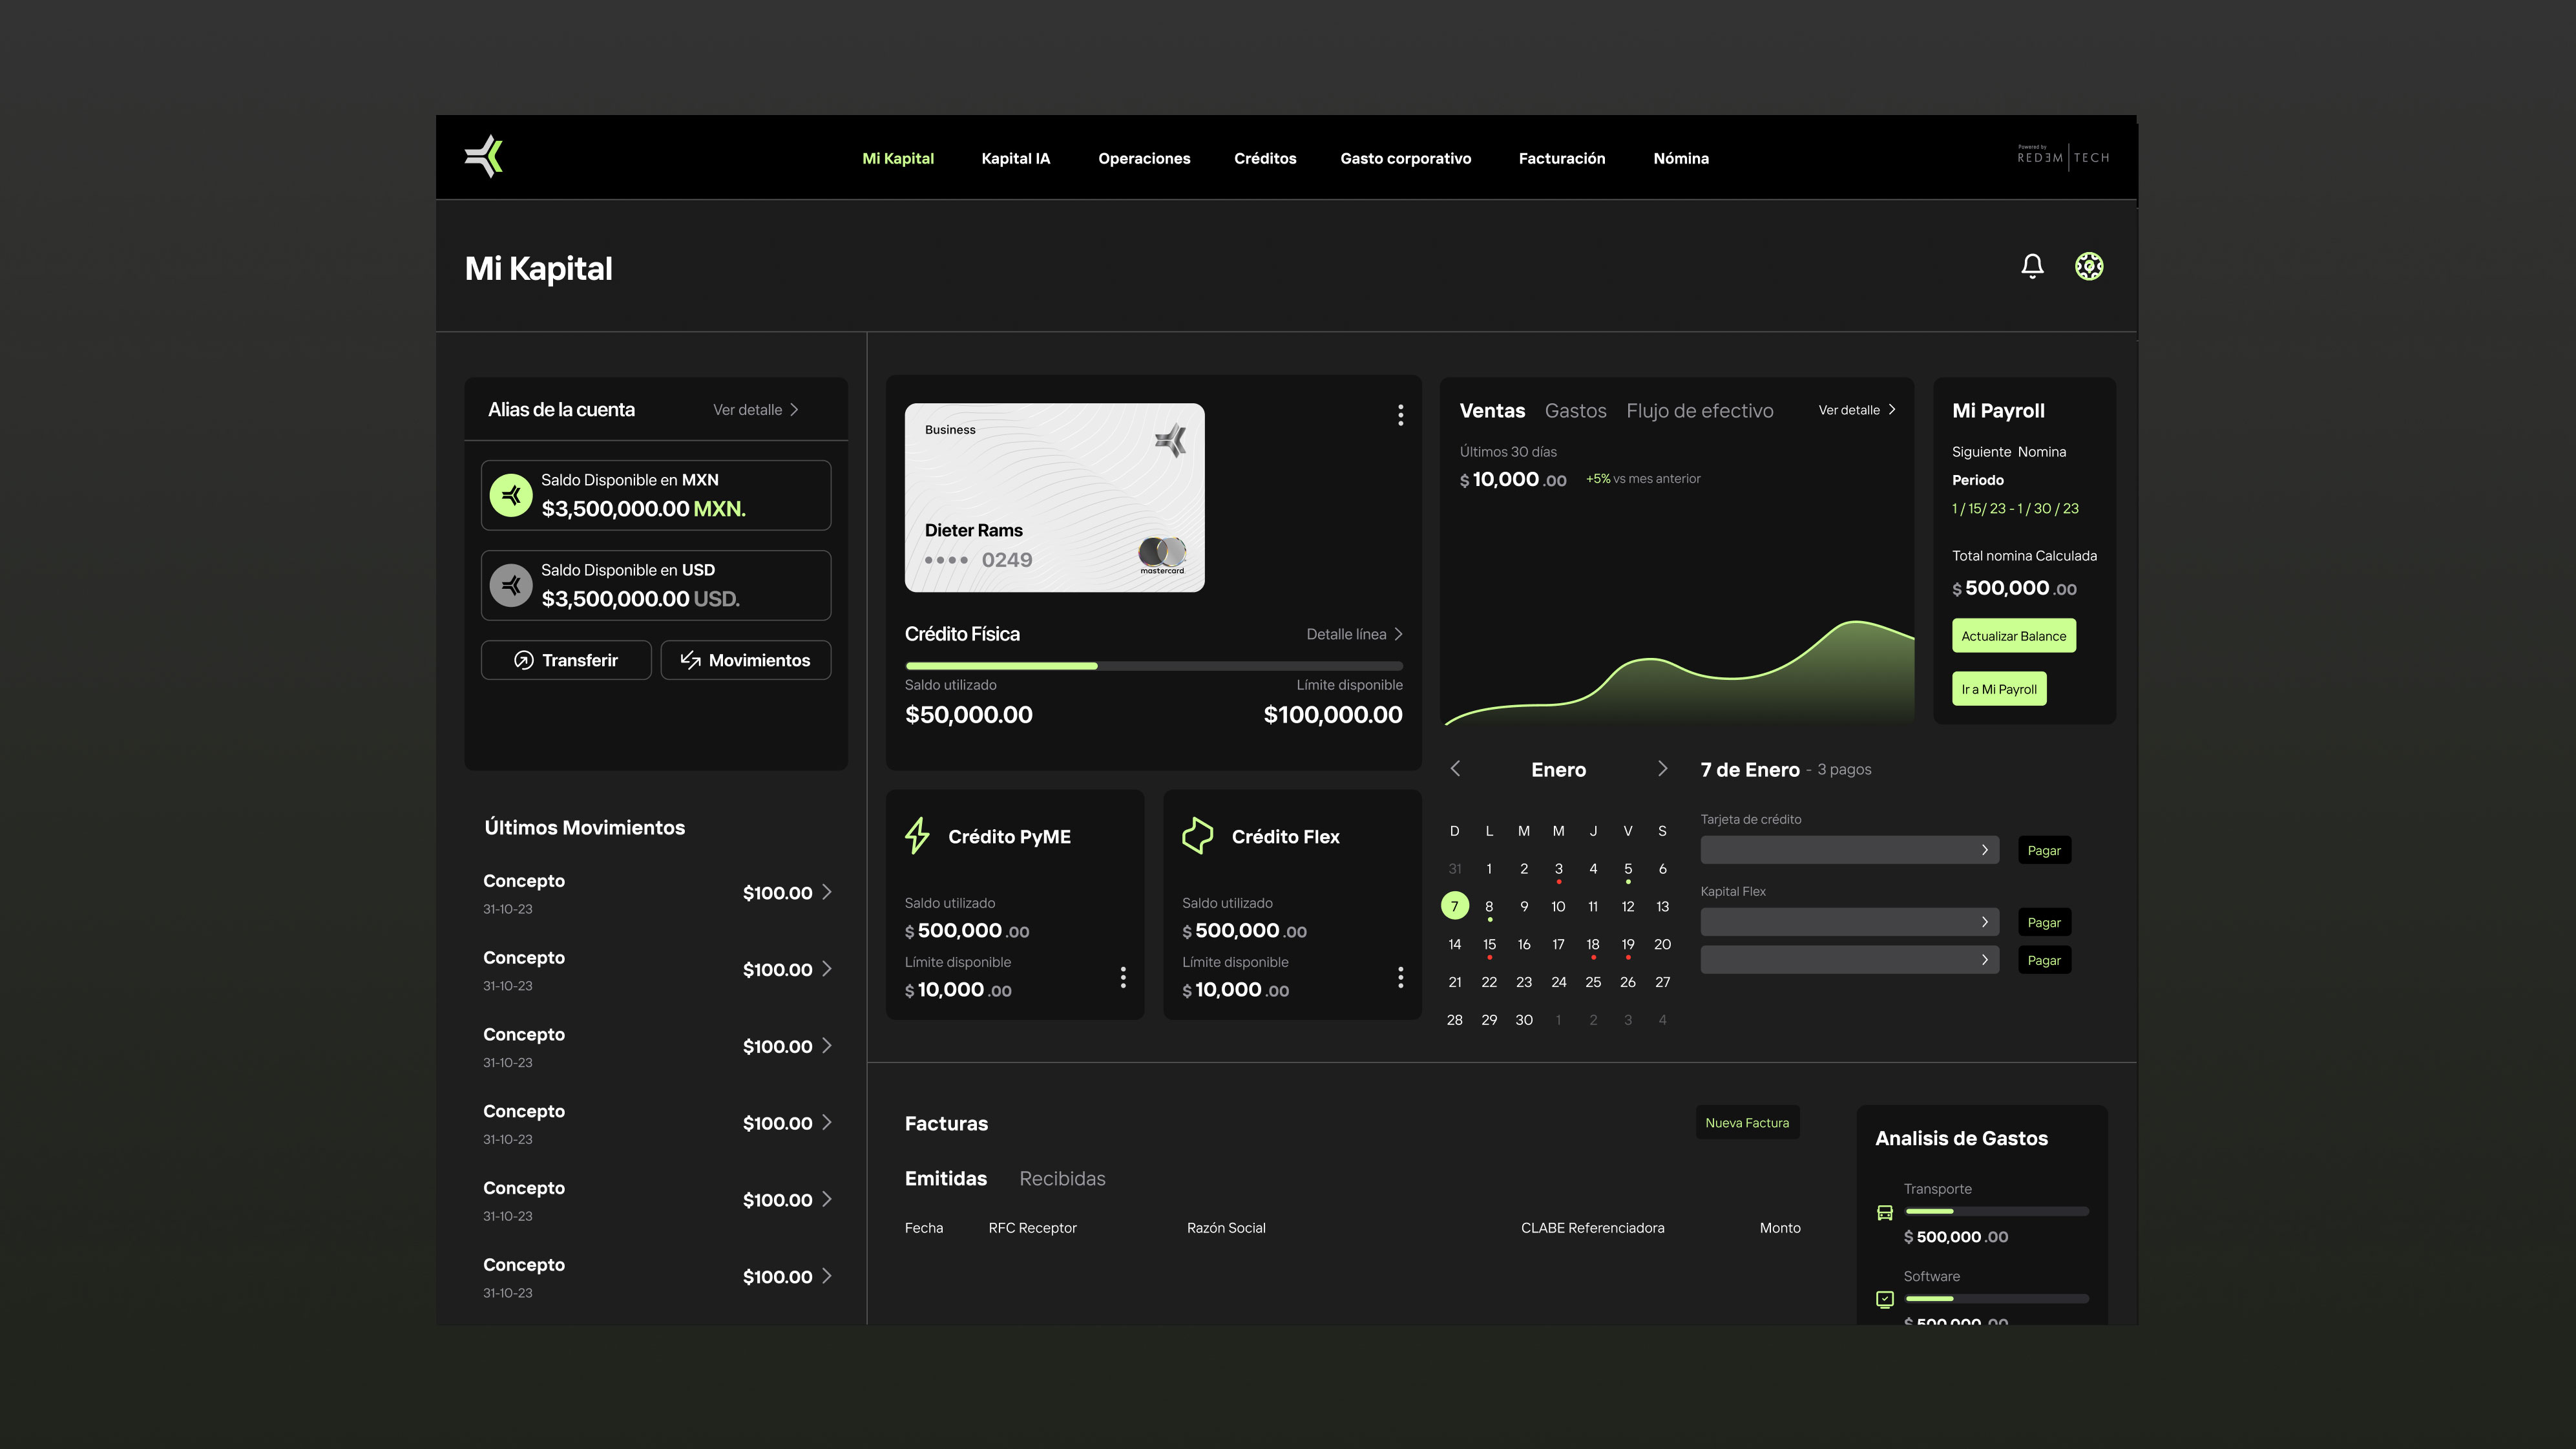Switch to the Gastos tab
Screen dimensions: 2576x1449
coord(1575,411)
